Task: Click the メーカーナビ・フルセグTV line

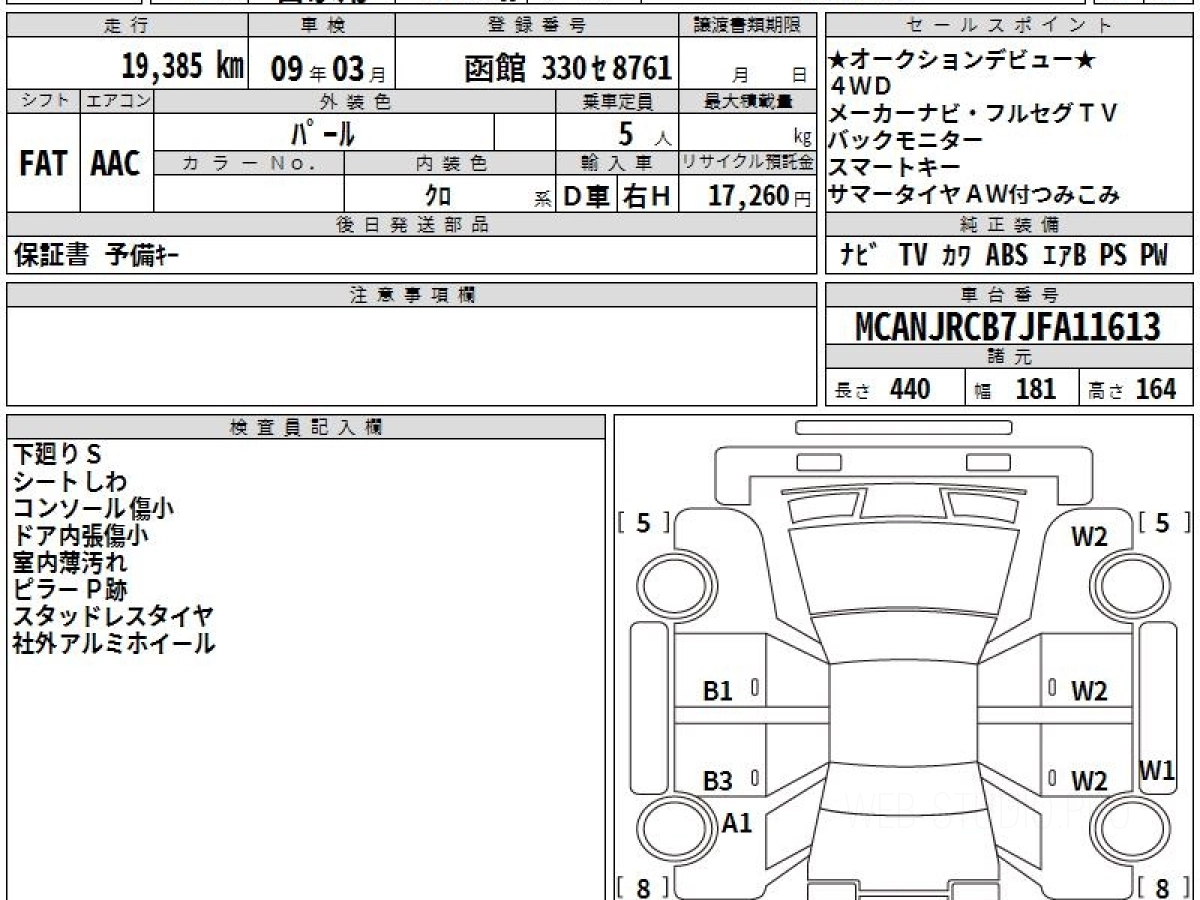Action: click(x=973, y=113)
